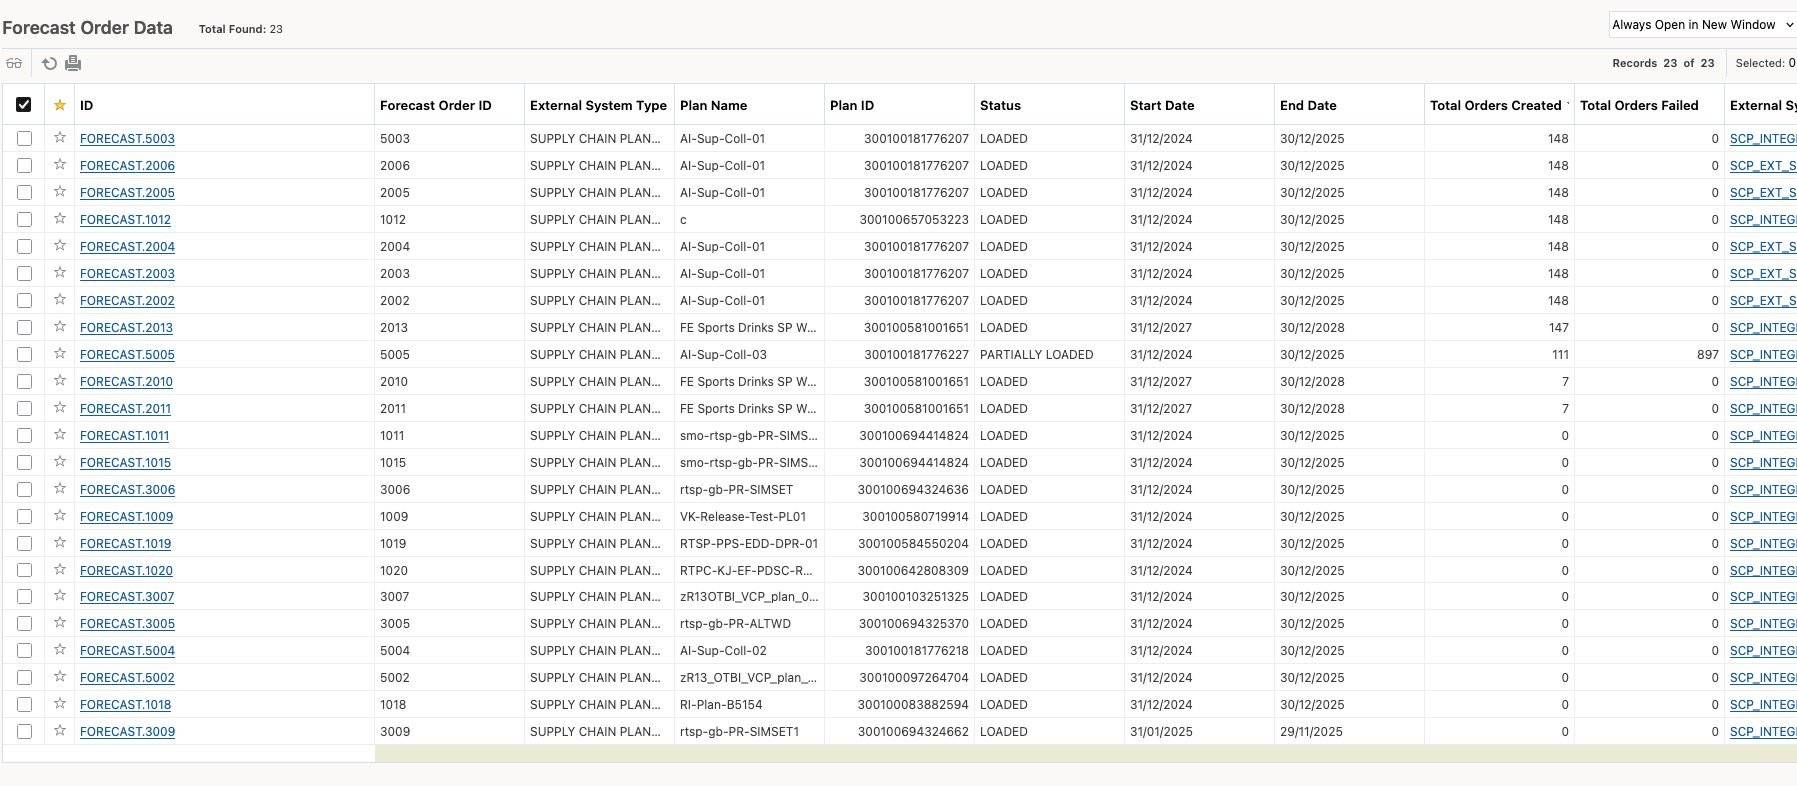This screenshot has height=786, width=1797.
Task: Star the FORECAST.3005 row
Action: [60, 623]
